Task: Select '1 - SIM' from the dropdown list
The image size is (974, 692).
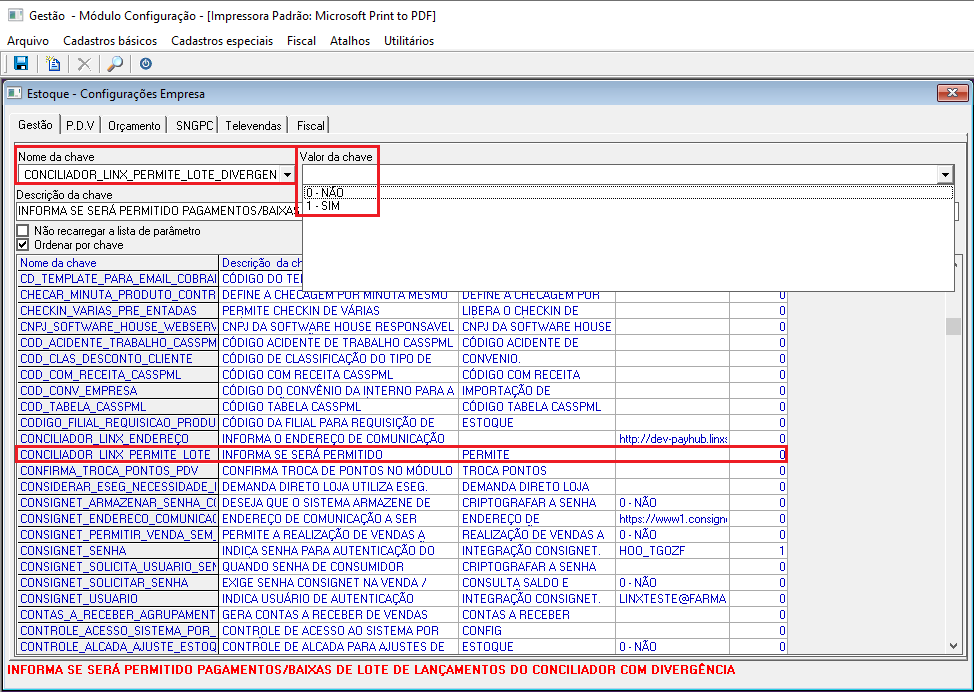Action: pyautogui.click(x=324, y=206)
